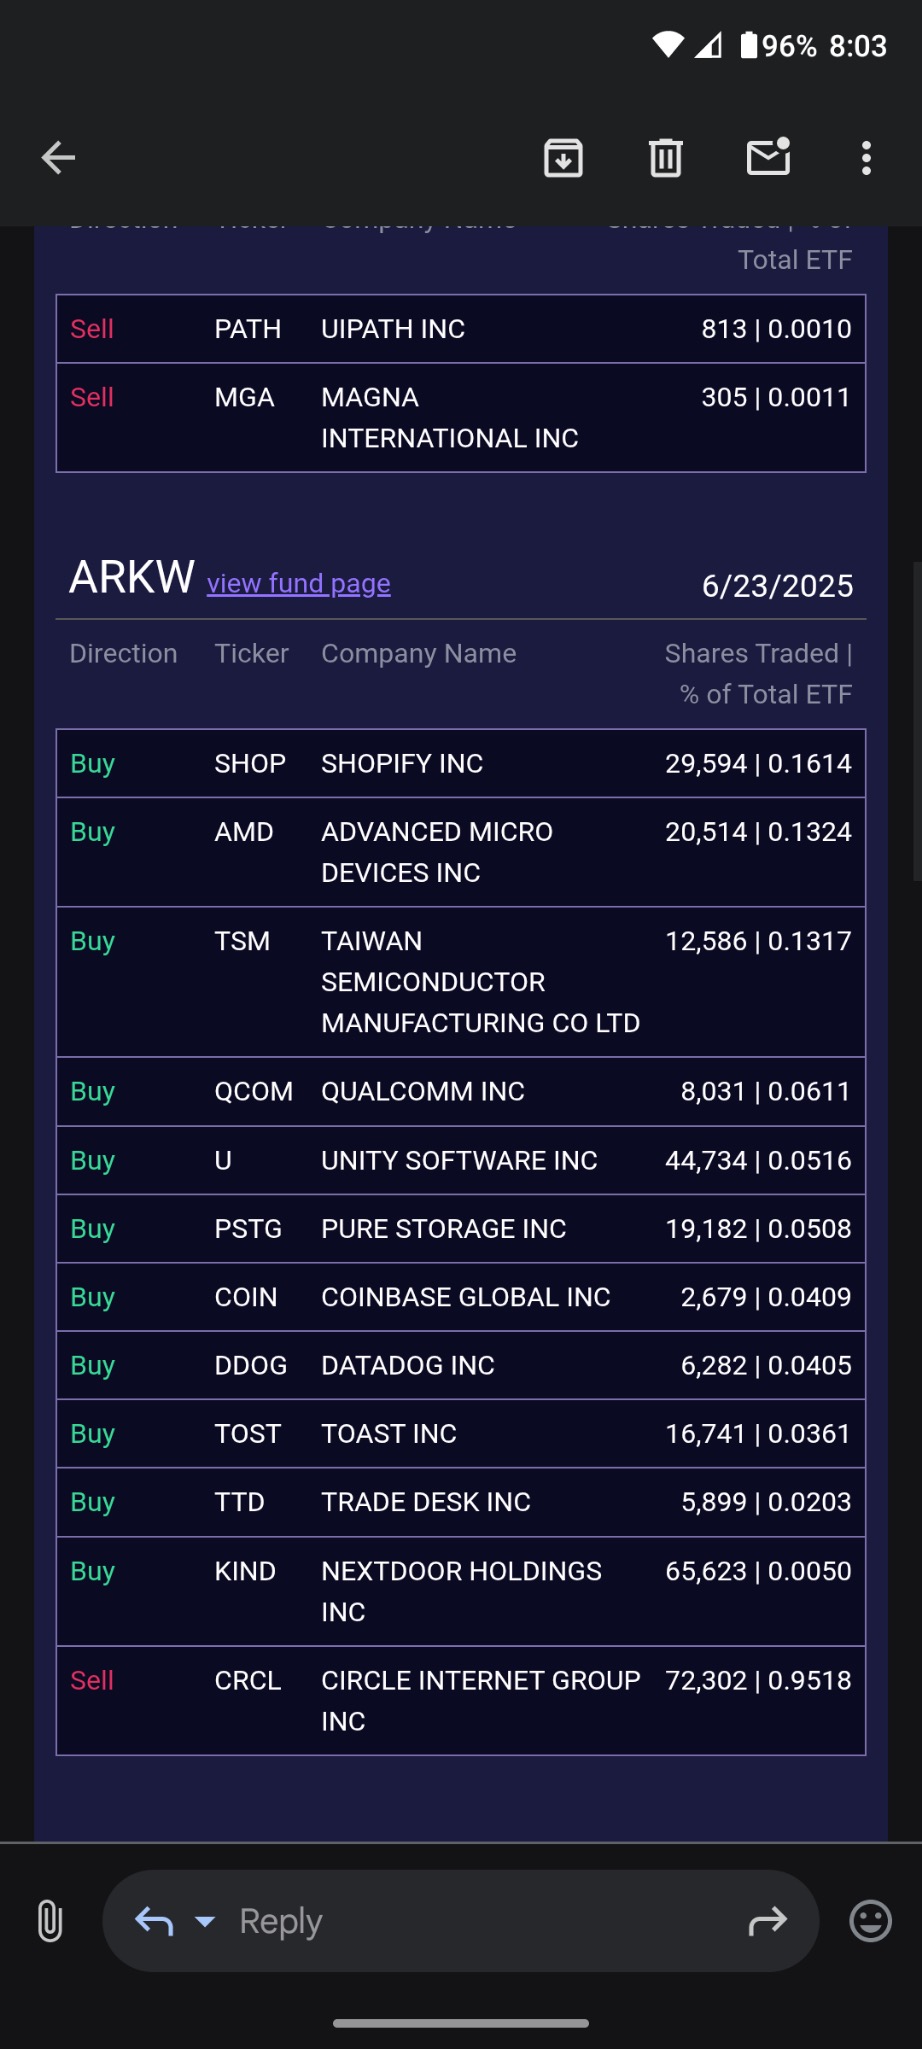Open ARKW view fund page link
This screenshot has height=2049, width=922.
click(x=299, y=583)
